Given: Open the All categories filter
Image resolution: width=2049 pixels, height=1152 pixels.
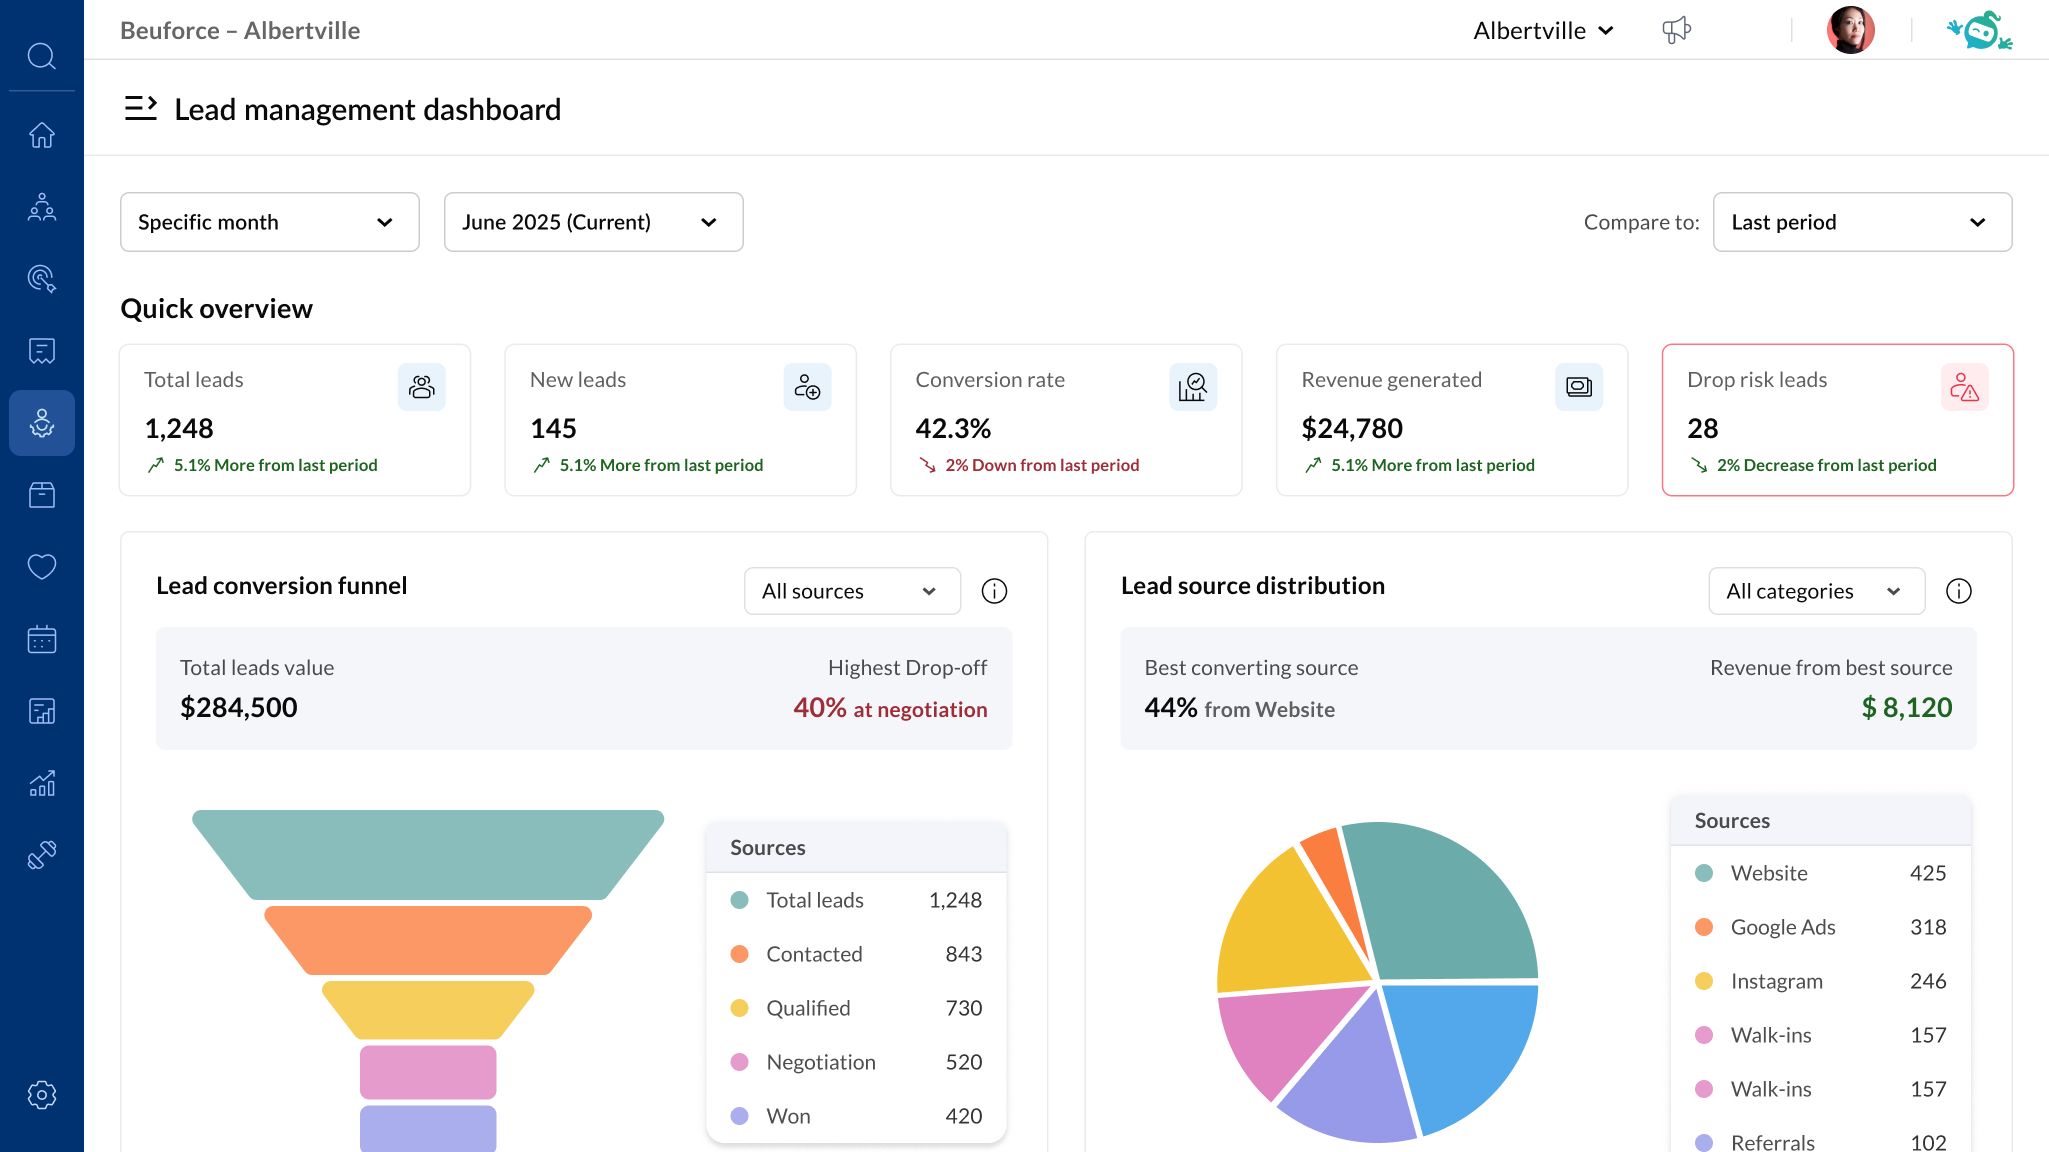Looking at the screenshot, I should (1816, 591).
